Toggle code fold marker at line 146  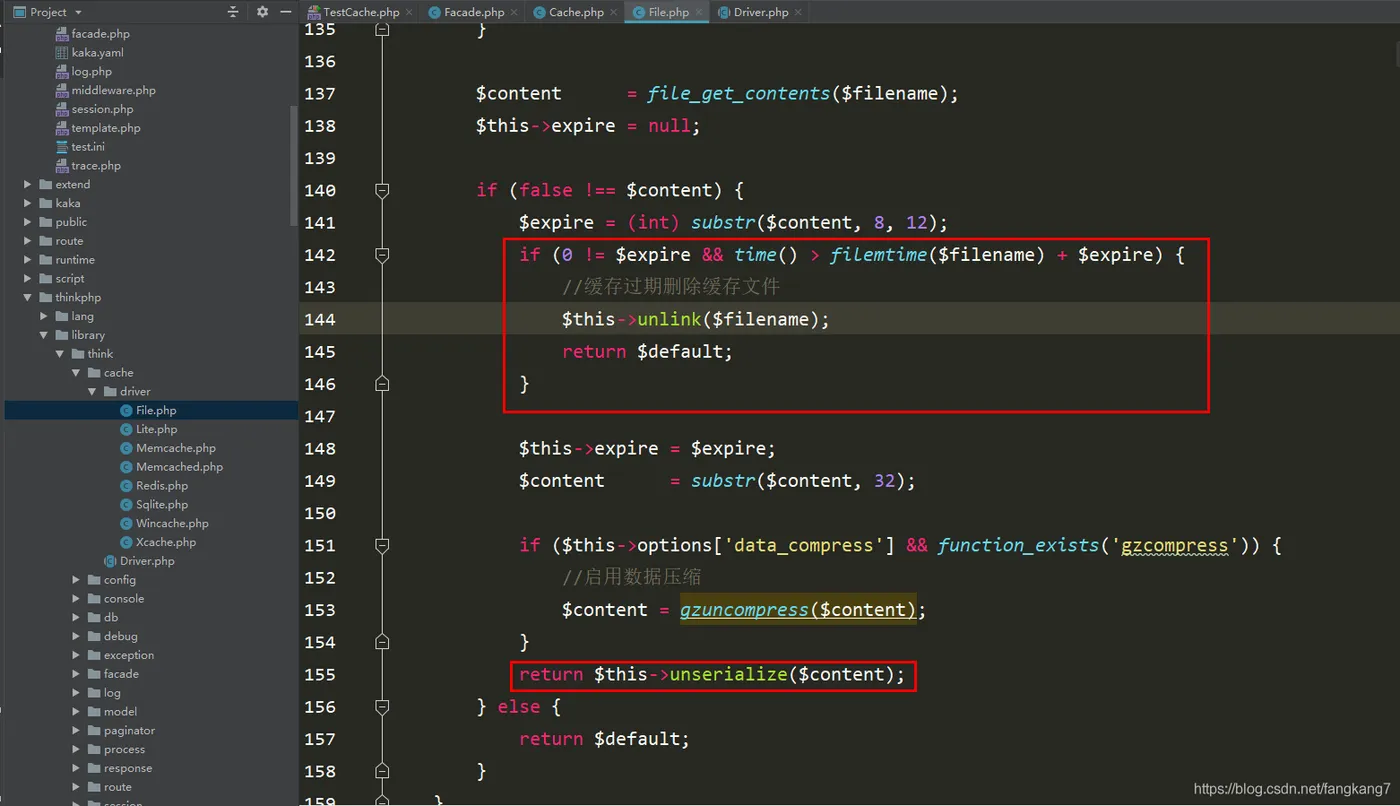[x=381, y=384]
